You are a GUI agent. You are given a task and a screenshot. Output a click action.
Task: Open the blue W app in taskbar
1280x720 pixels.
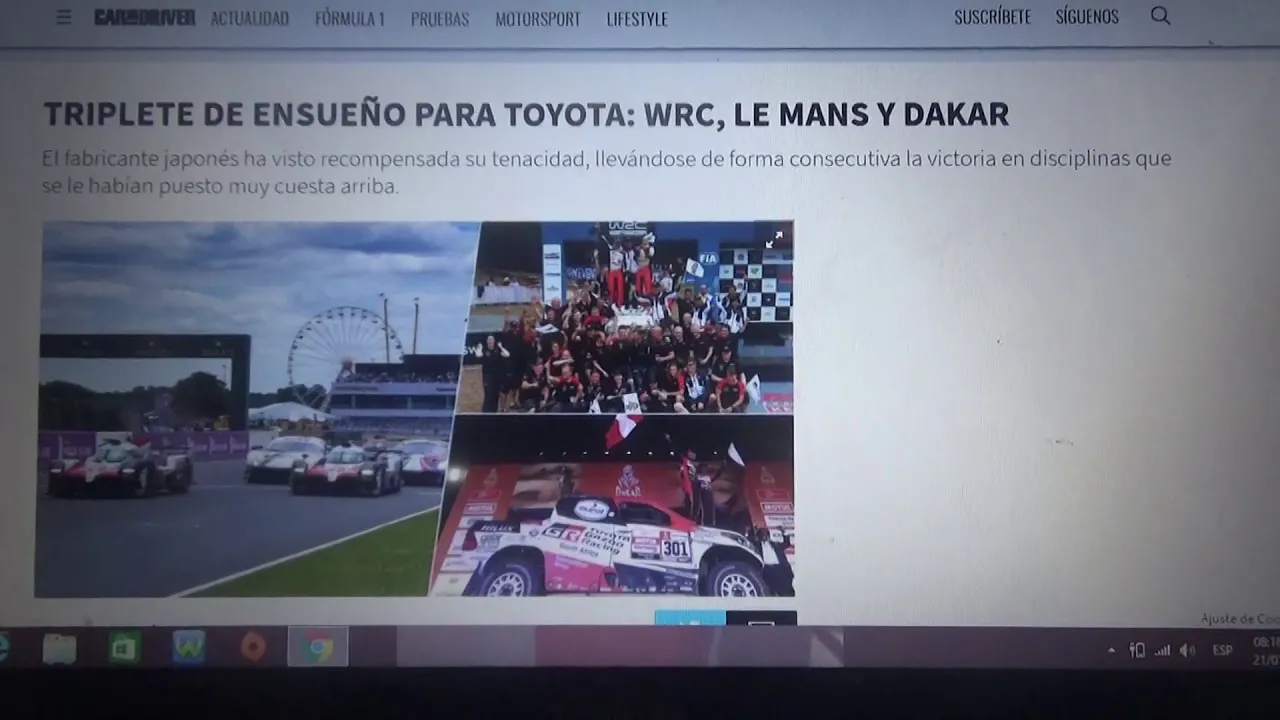pyautogui.click(x=188, y=648)
